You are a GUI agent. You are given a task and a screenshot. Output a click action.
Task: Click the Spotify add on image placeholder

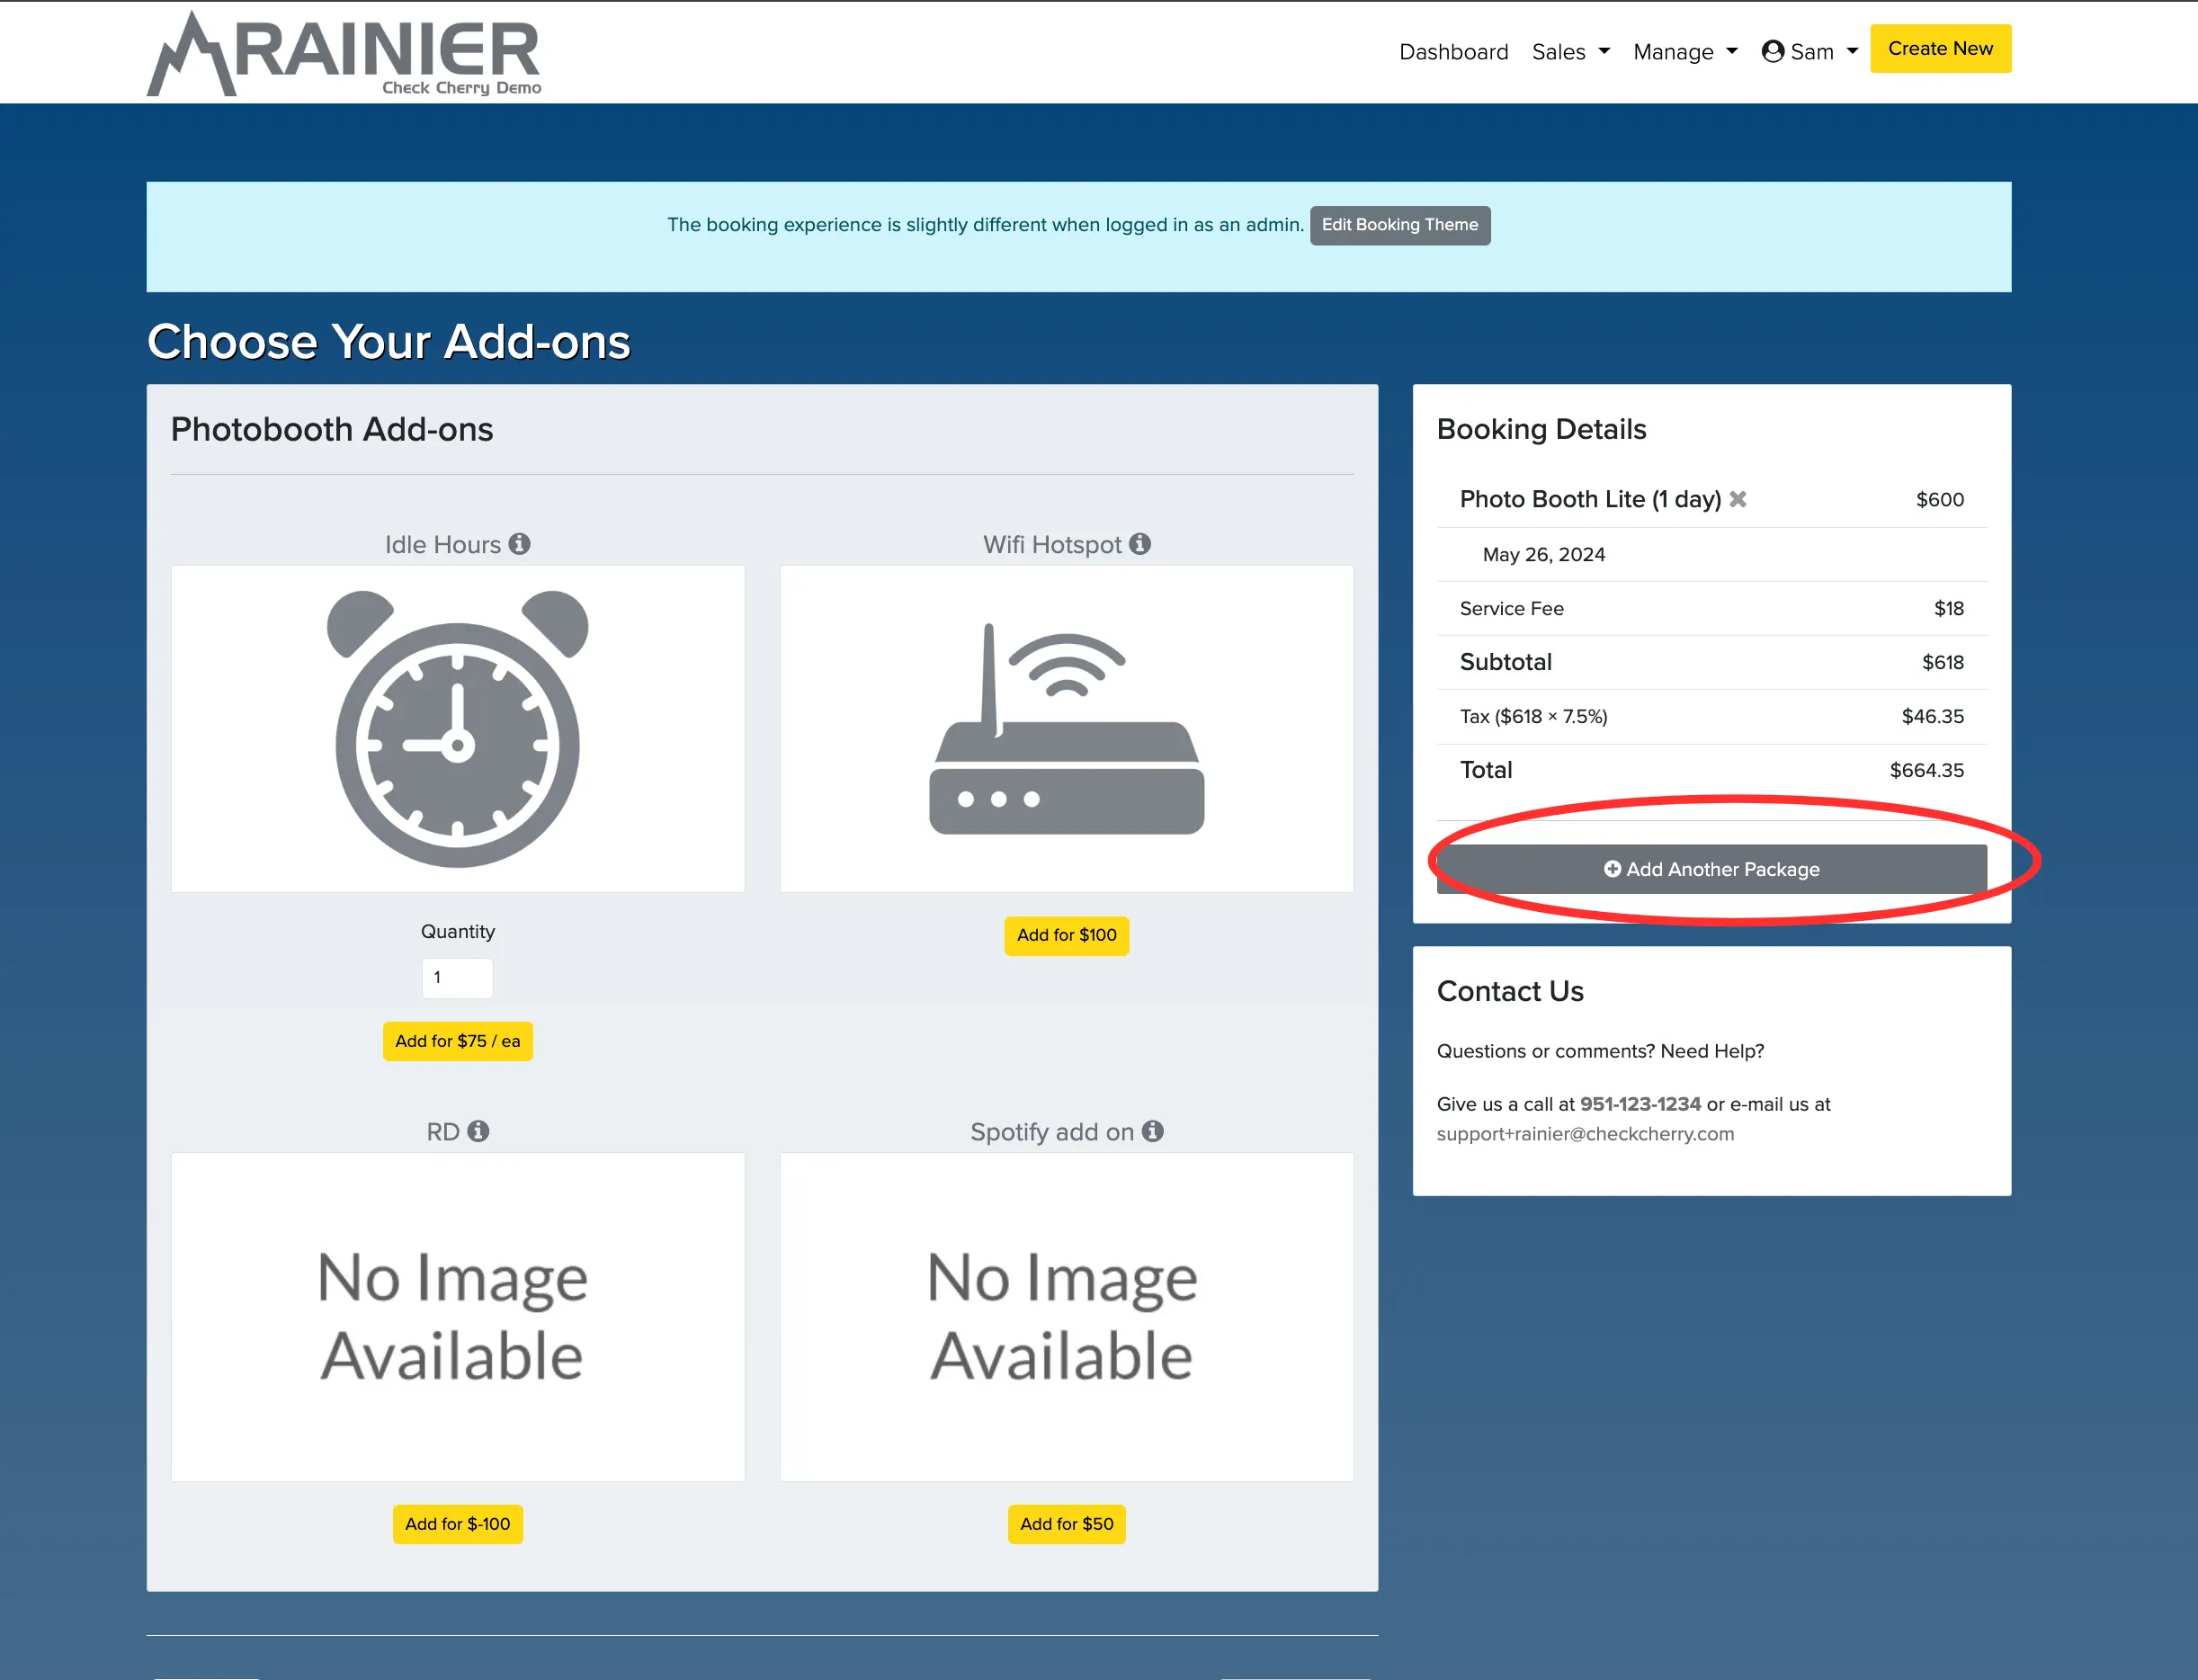(x=1067, y=1317)
